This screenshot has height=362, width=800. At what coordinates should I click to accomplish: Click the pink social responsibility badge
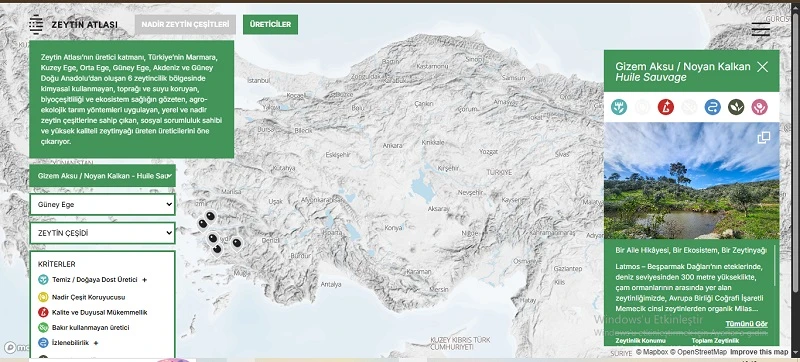pyautogui.click(x=760, y=107)
